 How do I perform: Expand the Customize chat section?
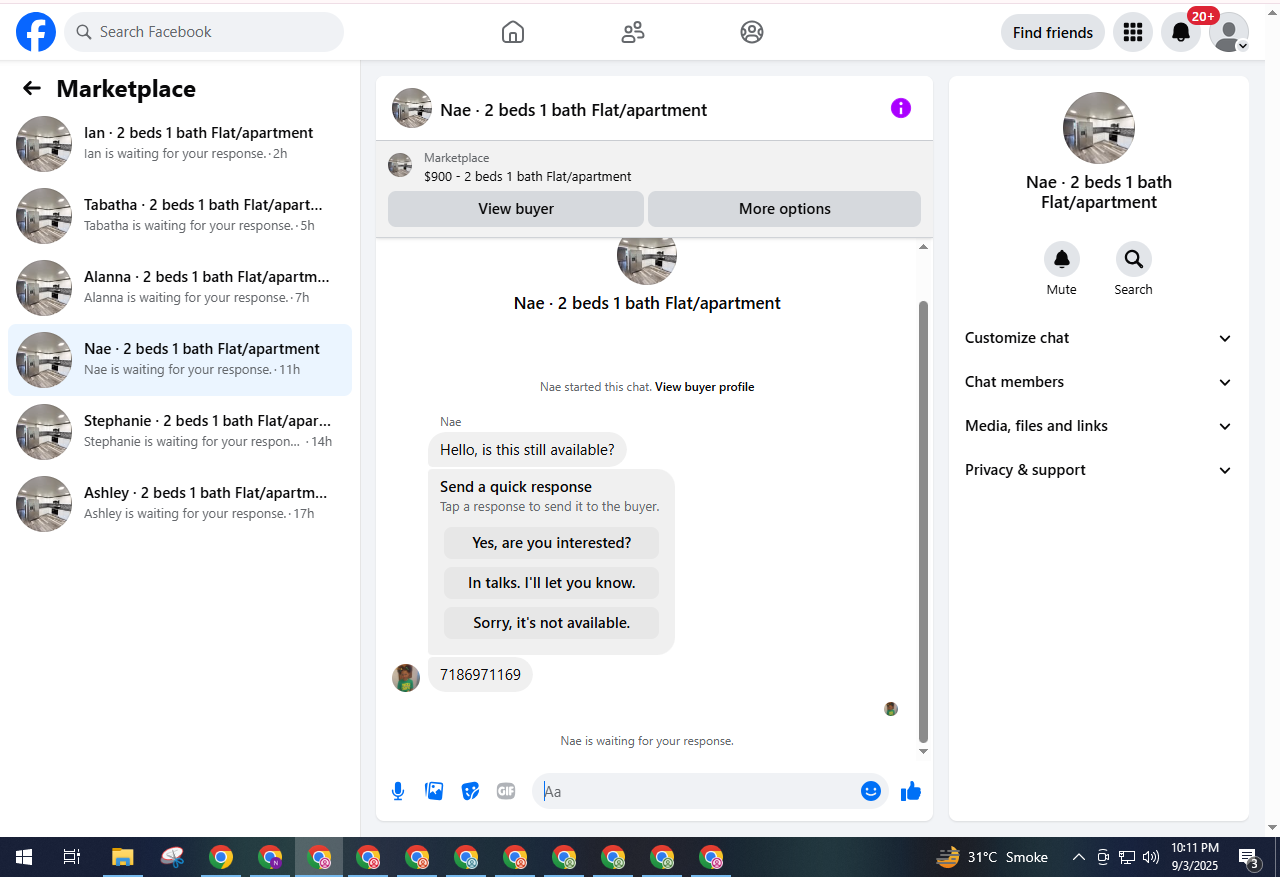[1099, 338]
